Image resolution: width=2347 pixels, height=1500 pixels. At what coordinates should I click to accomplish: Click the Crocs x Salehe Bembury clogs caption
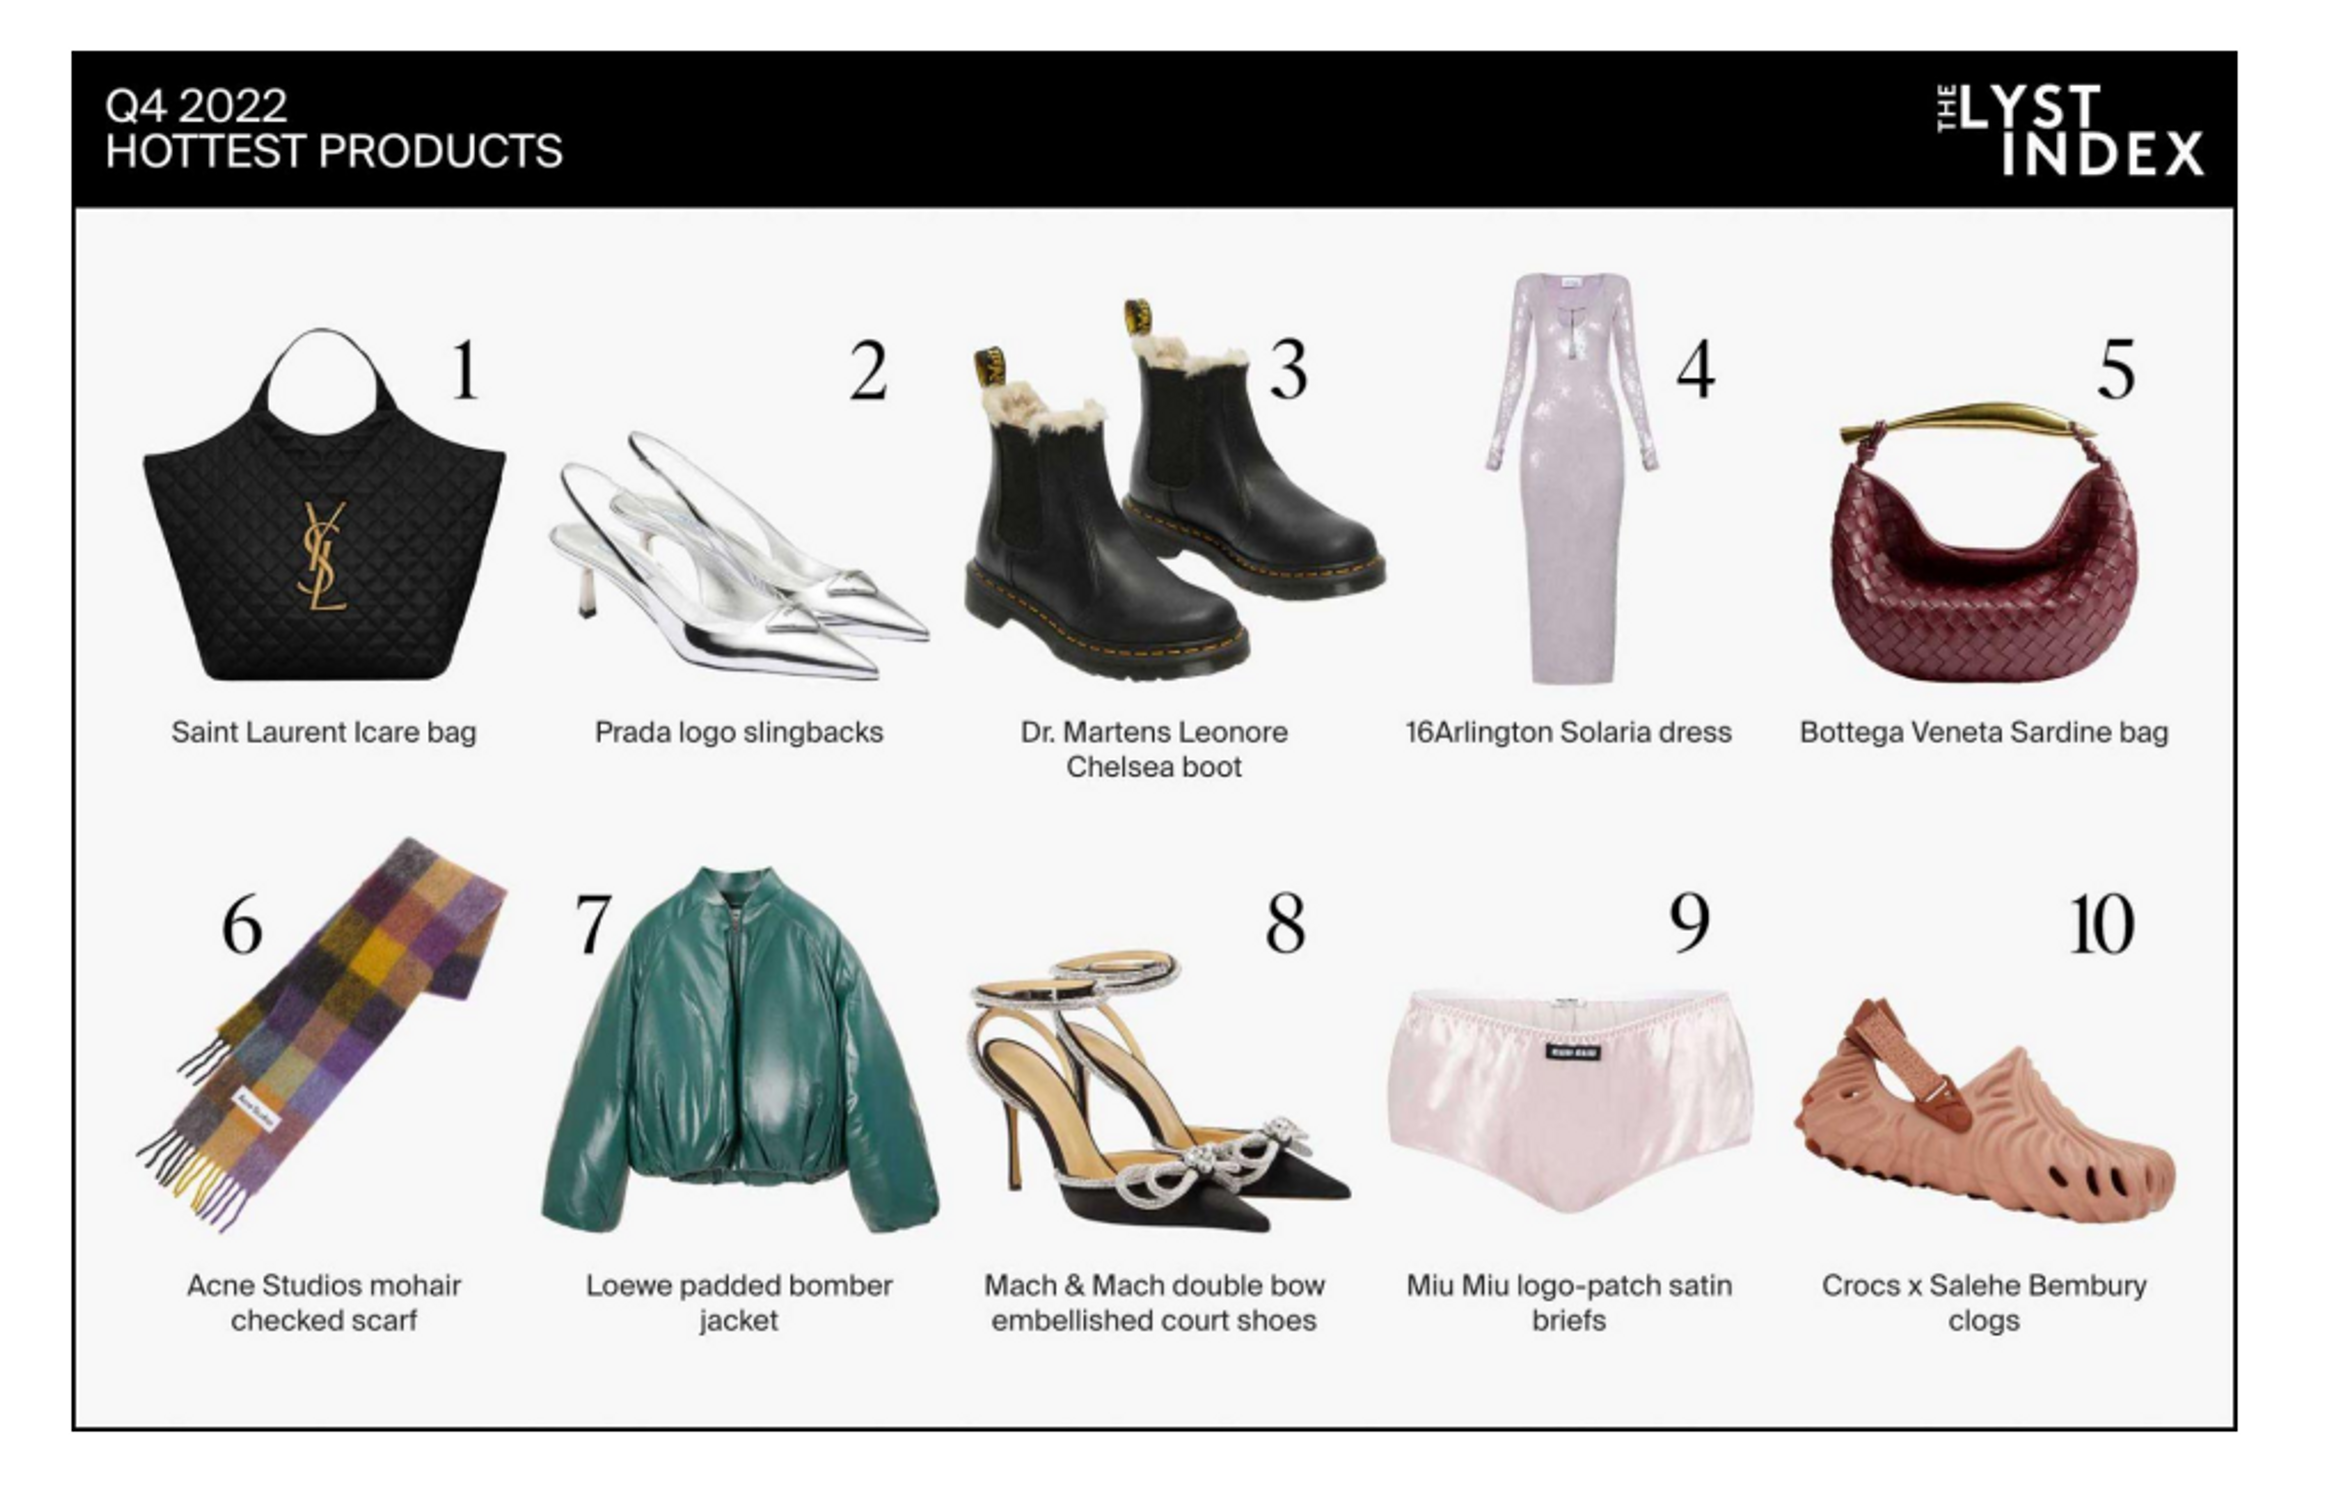1984,1302
